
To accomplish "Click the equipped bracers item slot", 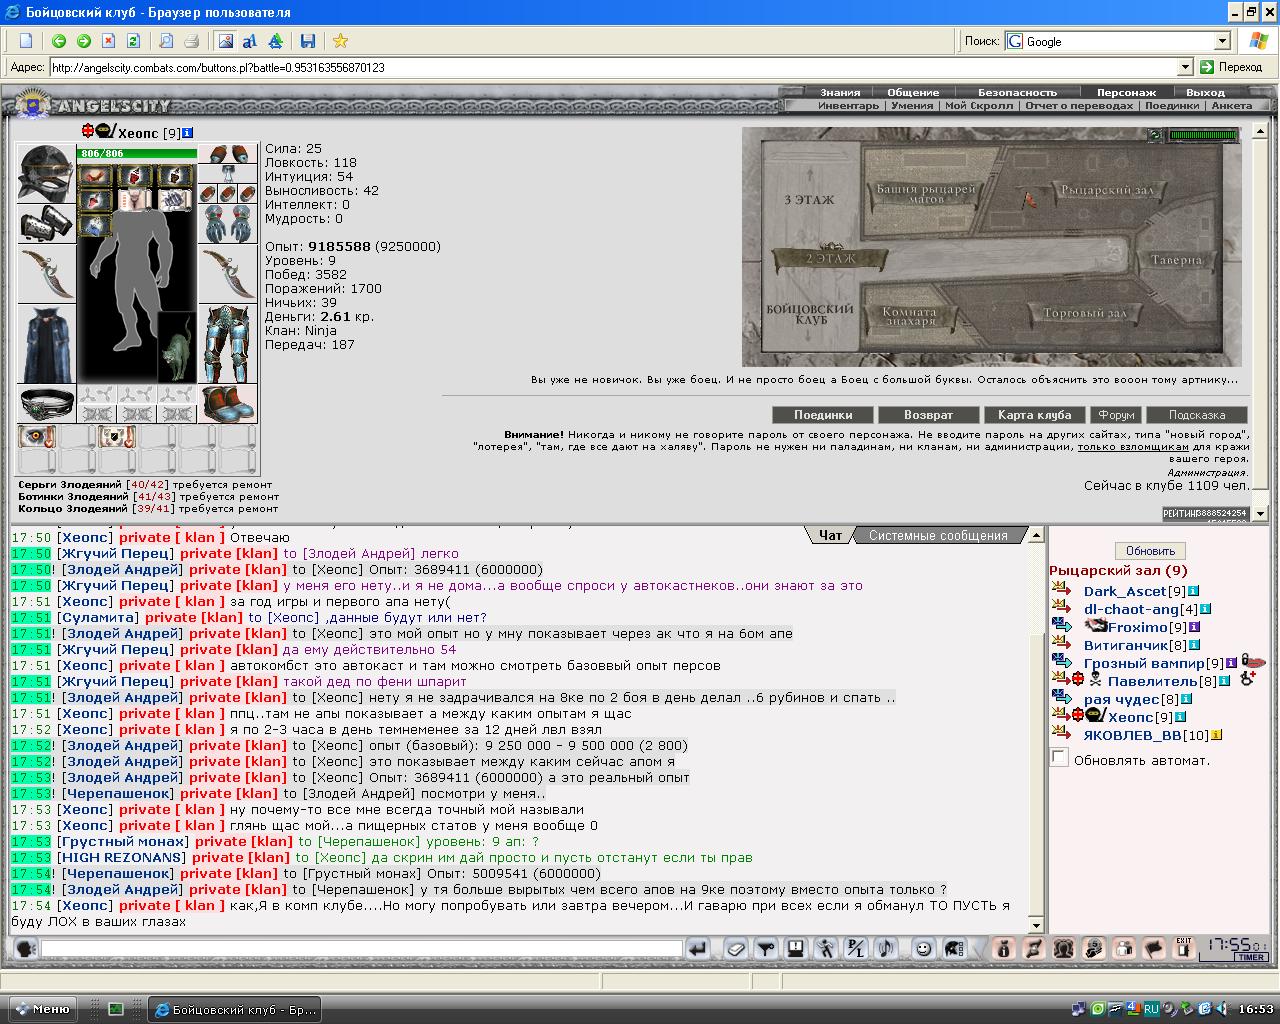I will point(46,224).
